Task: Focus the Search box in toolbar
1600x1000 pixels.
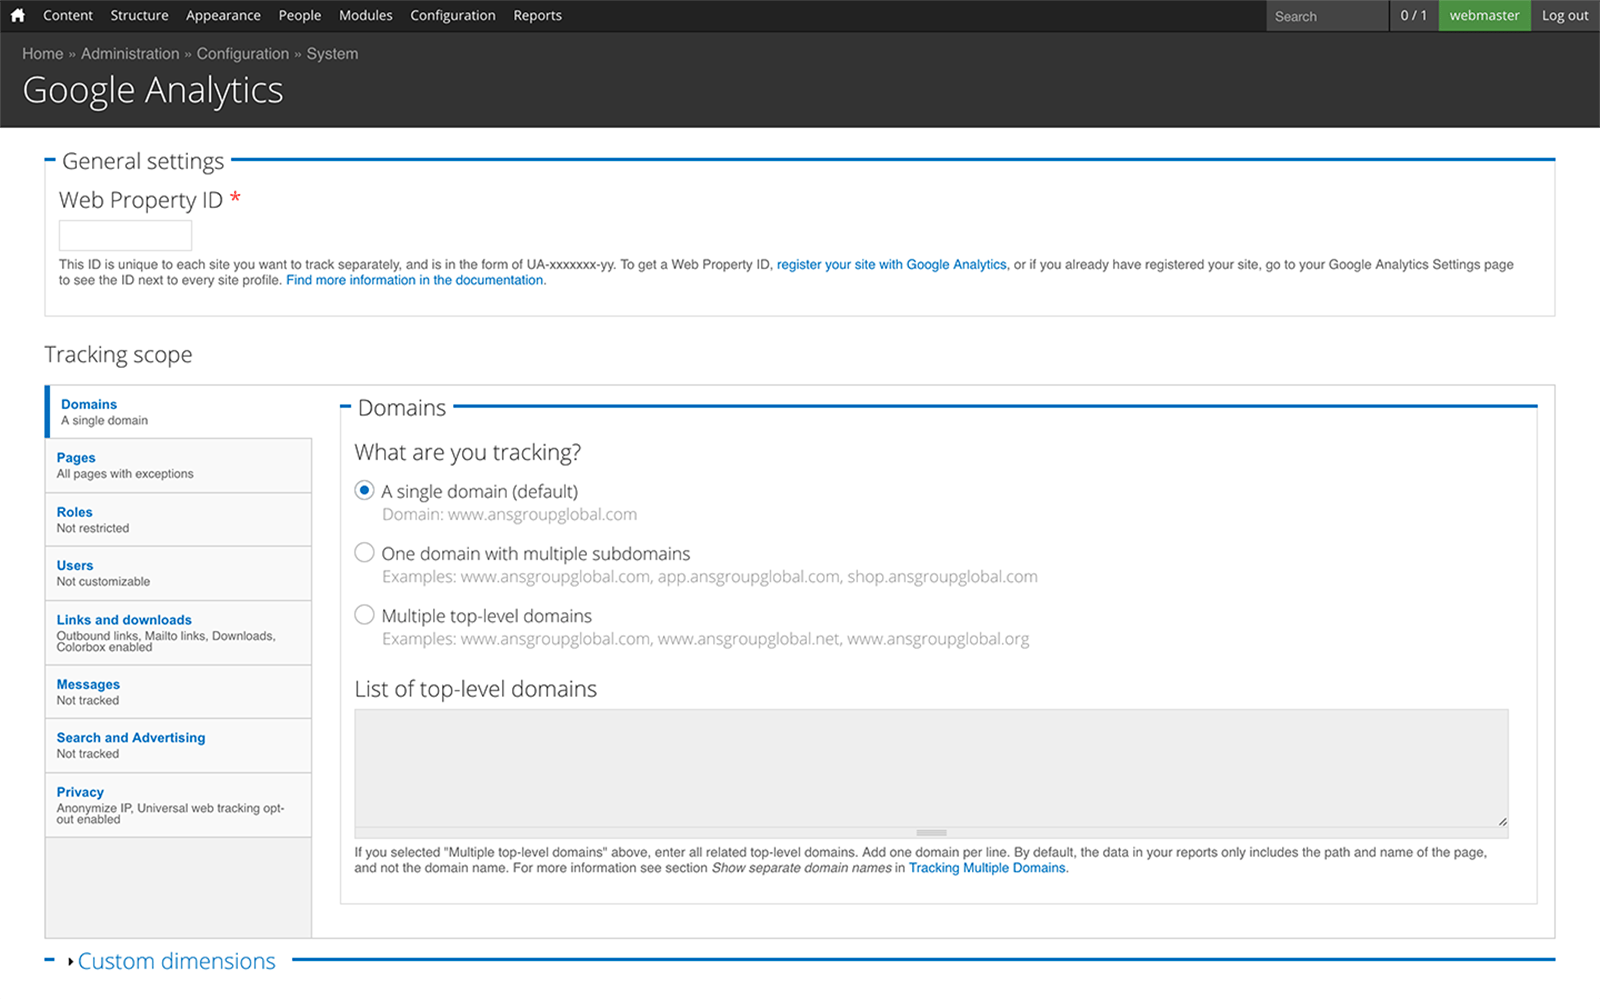Action: click(1326, 16)
